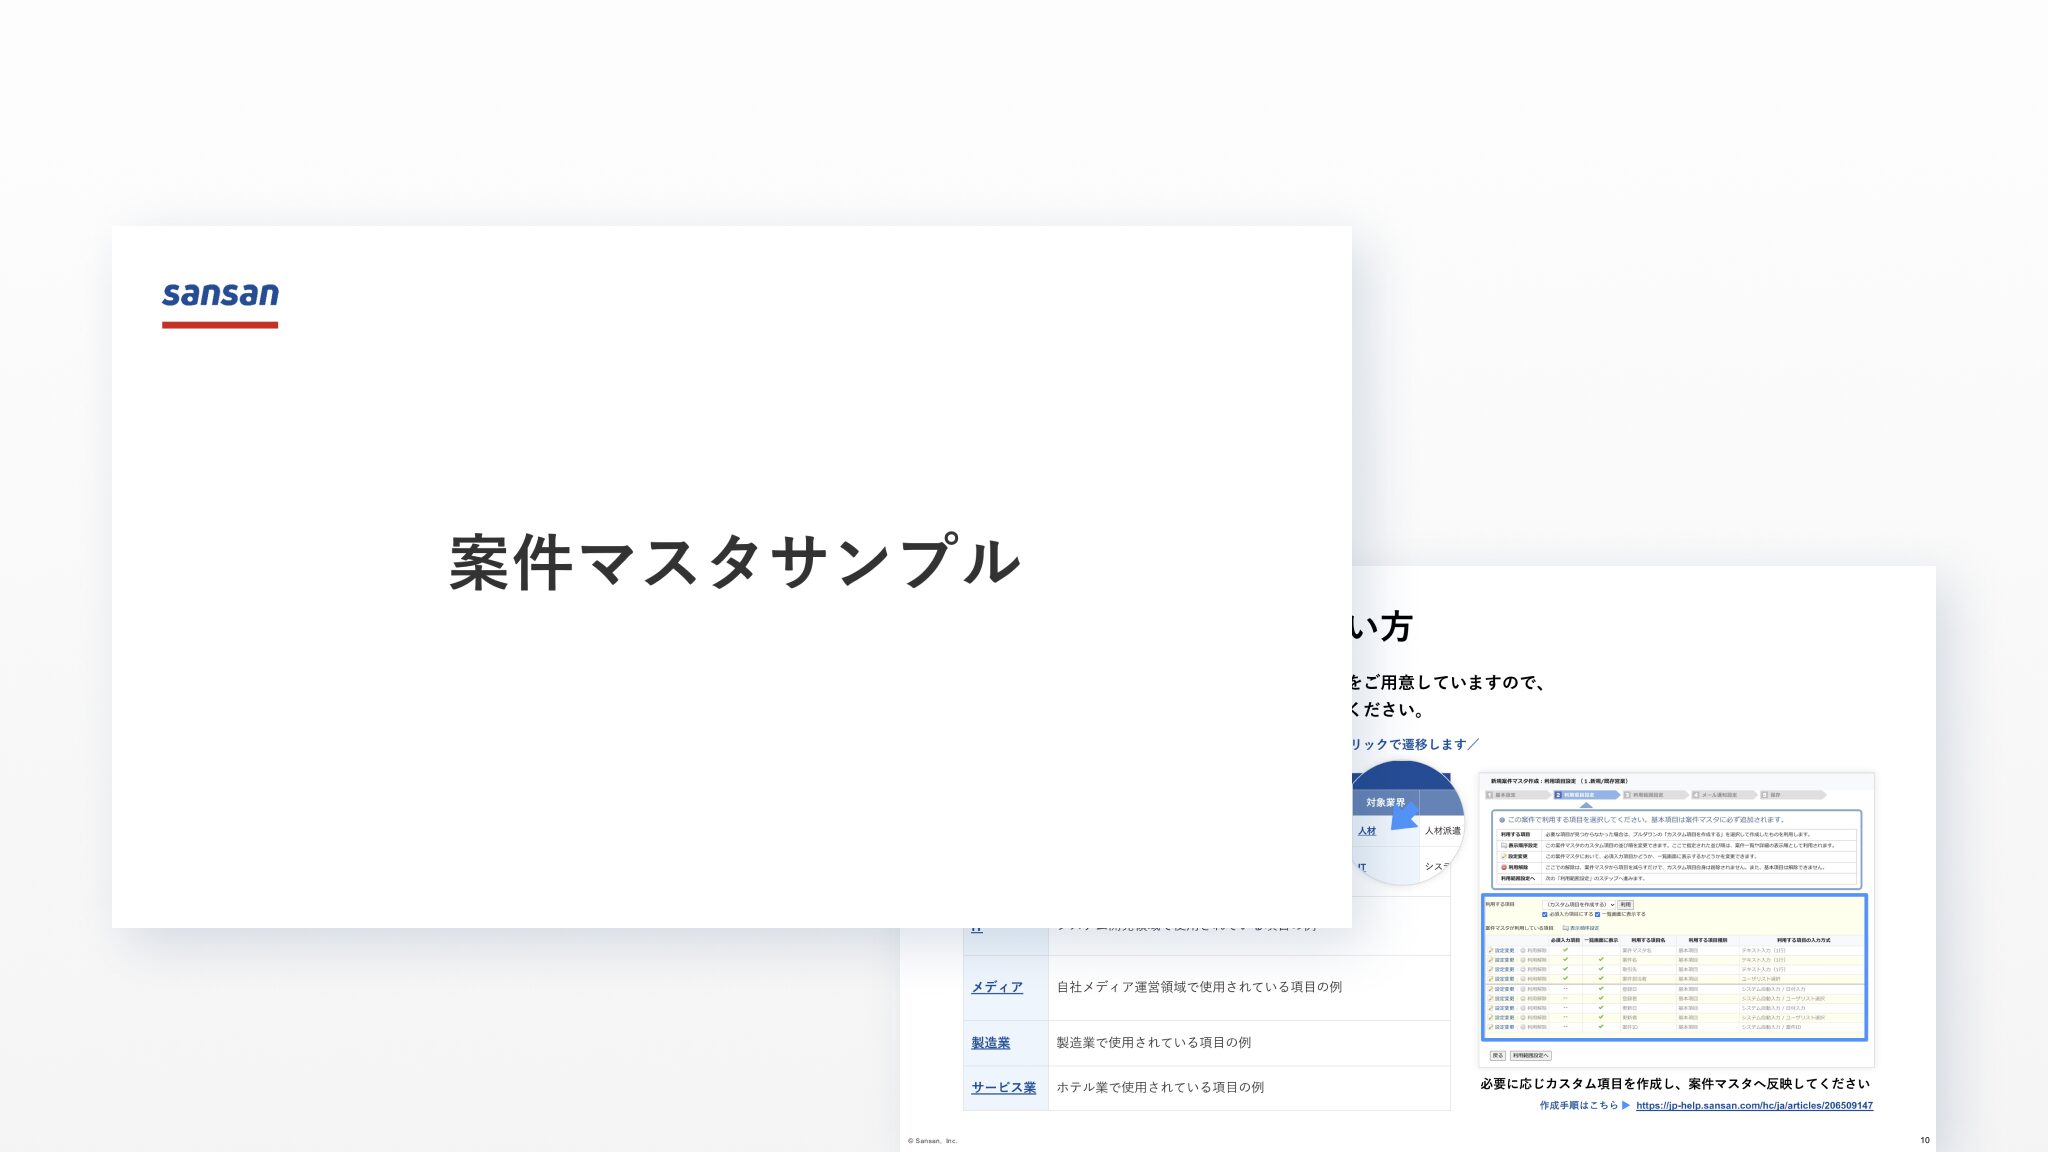Click text ホテル業で使用されている項目の例
Image resolution: width=2048 pixels, height=1152 pixels.
click(x=1160, y=1088)
